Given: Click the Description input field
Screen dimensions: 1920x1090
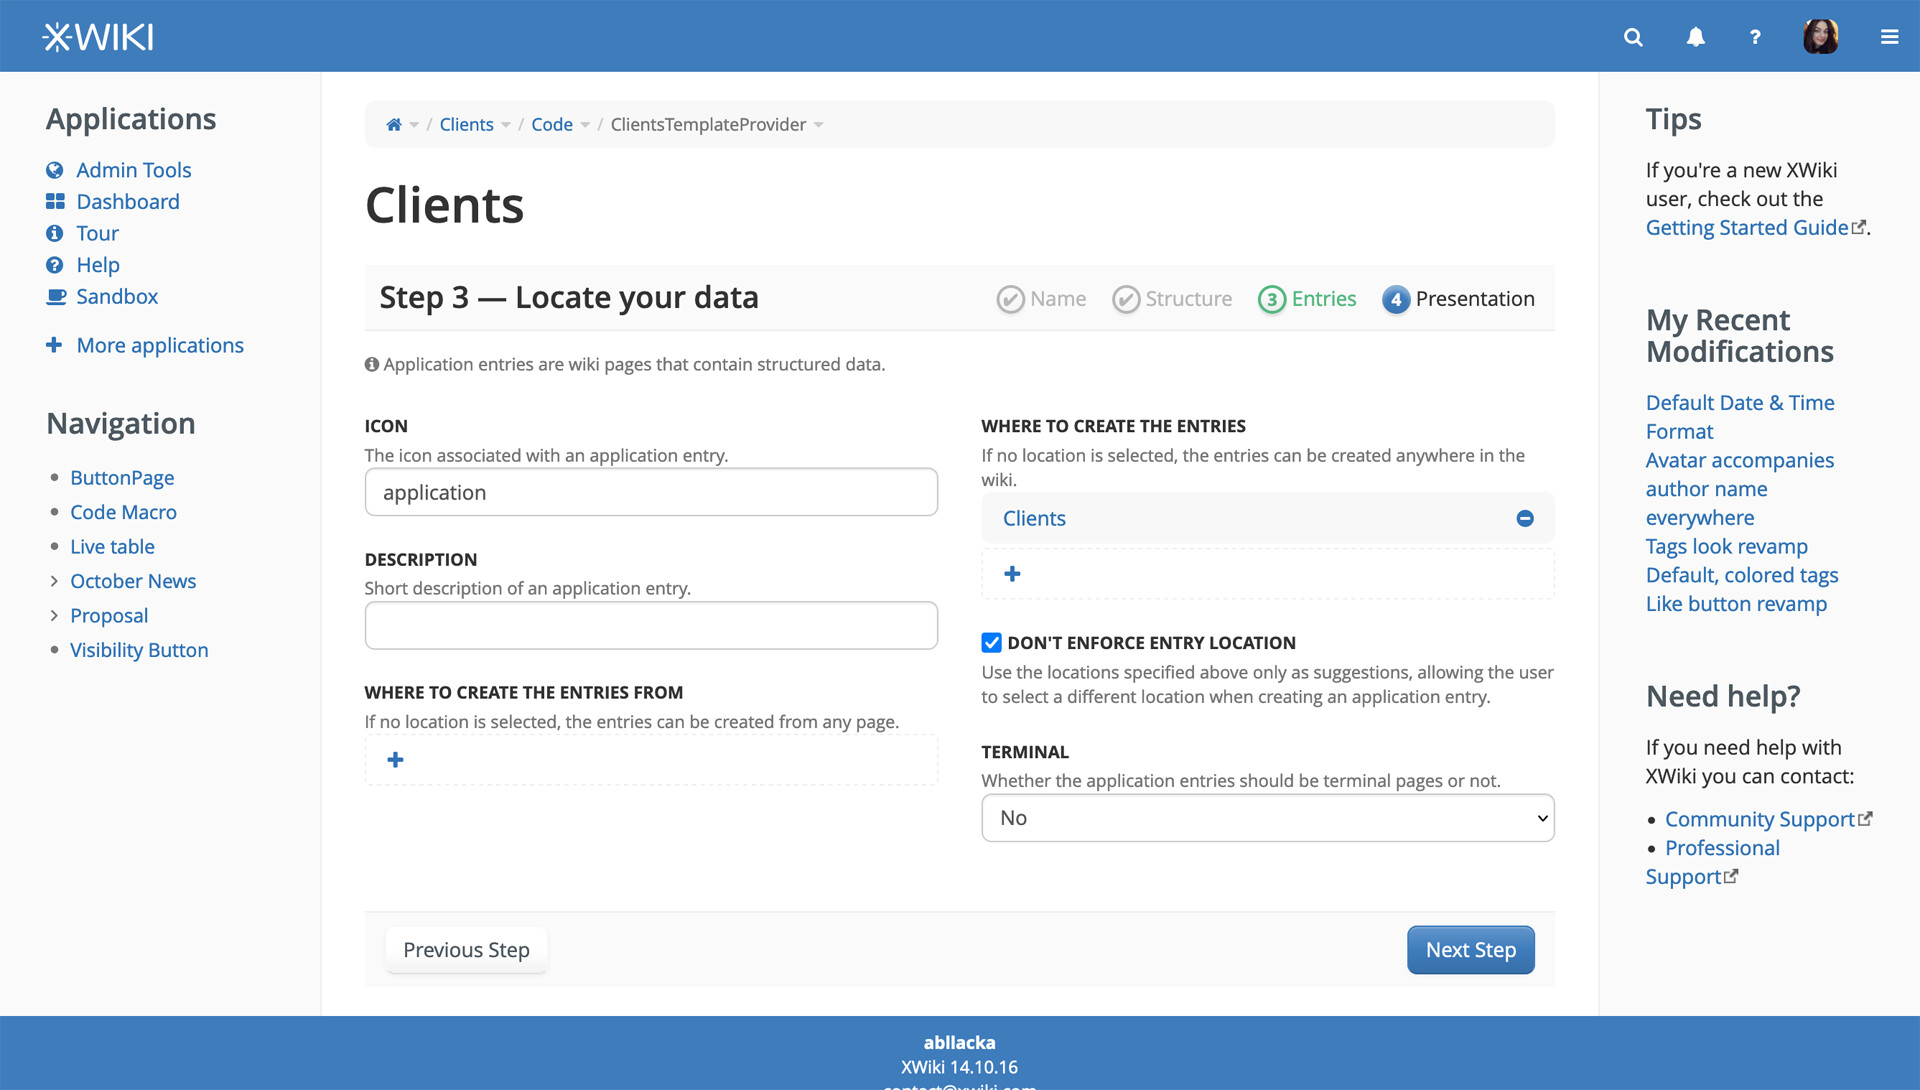Looking at the screenshot, I should pos(651,626).
